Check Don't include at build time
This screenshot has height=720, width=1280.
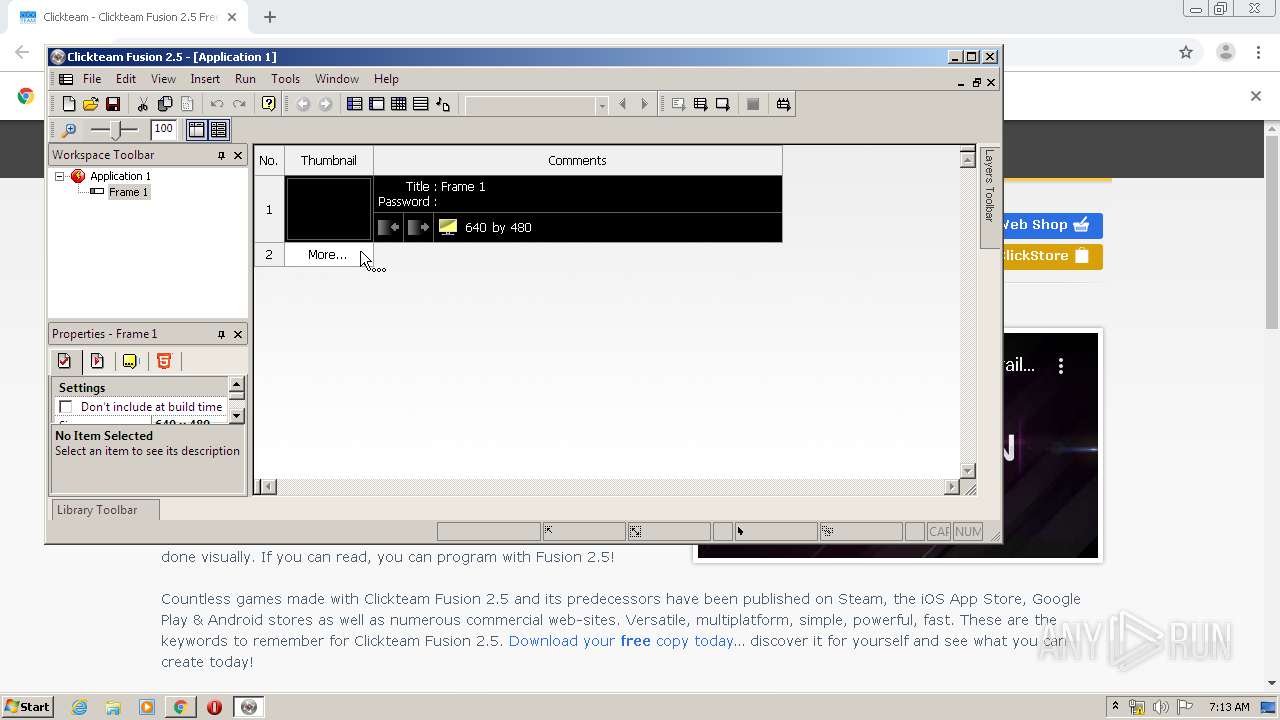click(x=66, y=407)
